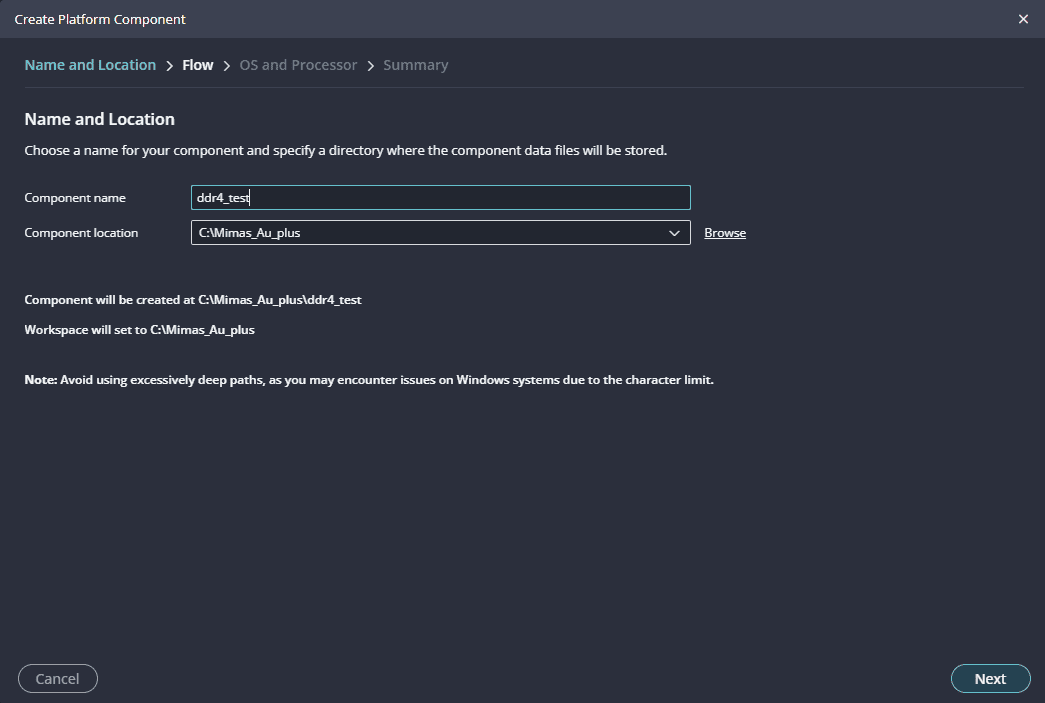Screen dimensions: 1045x703
Task: Click the note about excessively deep paths
Action: 369,380
